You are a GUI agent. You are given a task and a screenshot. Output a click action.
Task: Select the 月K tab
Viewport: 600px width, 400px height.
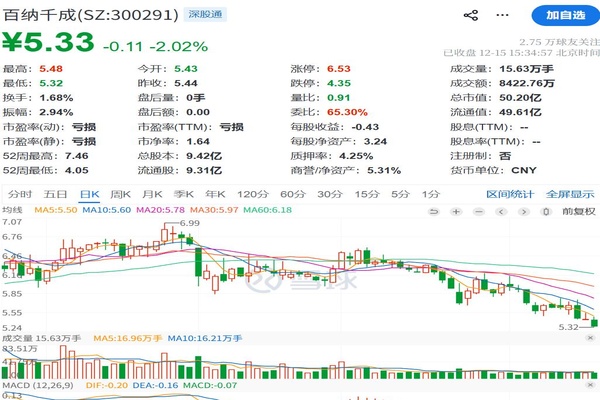152,194
